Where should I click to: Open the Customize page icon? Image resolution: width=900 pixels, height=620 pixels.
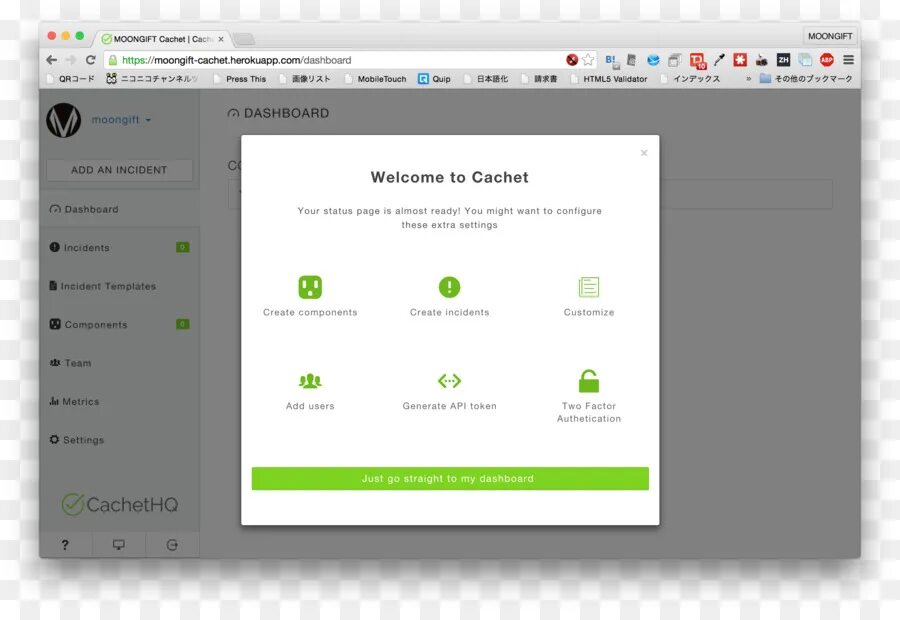coord(589,287)
